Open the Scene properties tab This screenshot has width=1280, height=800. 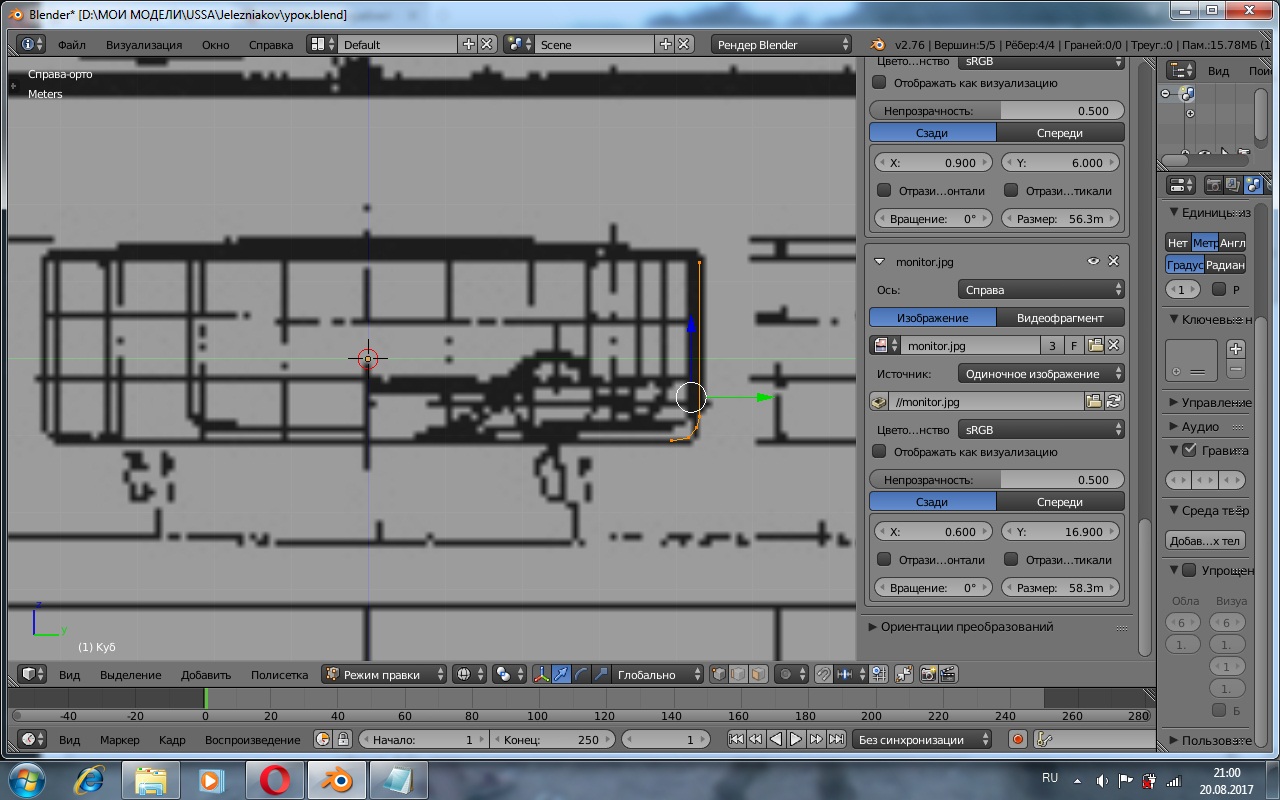(x=1253, y=185)
